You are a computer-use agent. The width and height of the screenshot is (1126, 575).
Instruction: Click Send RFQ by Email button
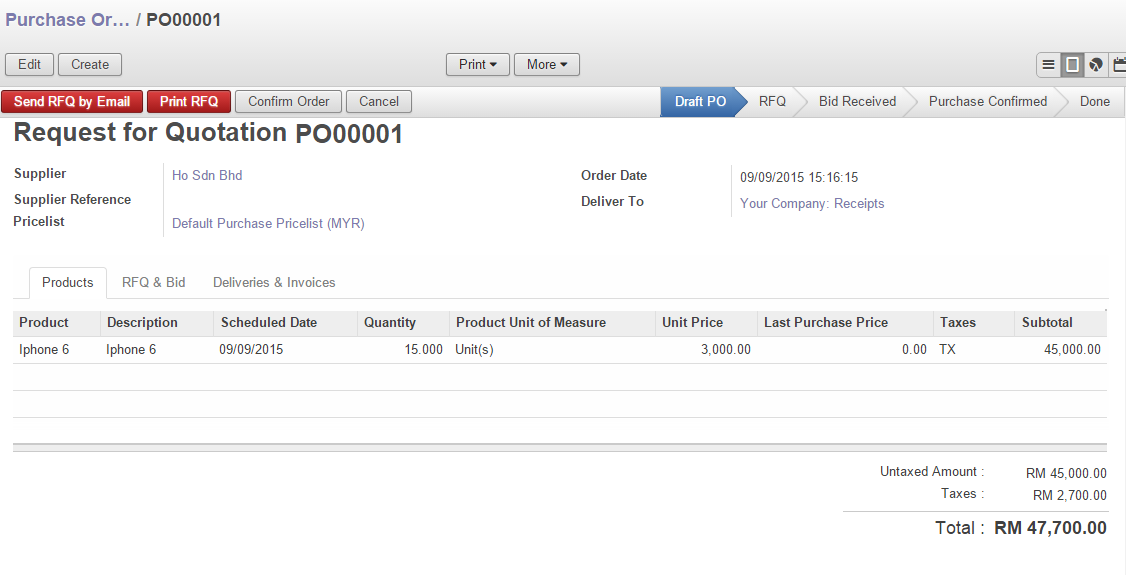coord(72,102)
